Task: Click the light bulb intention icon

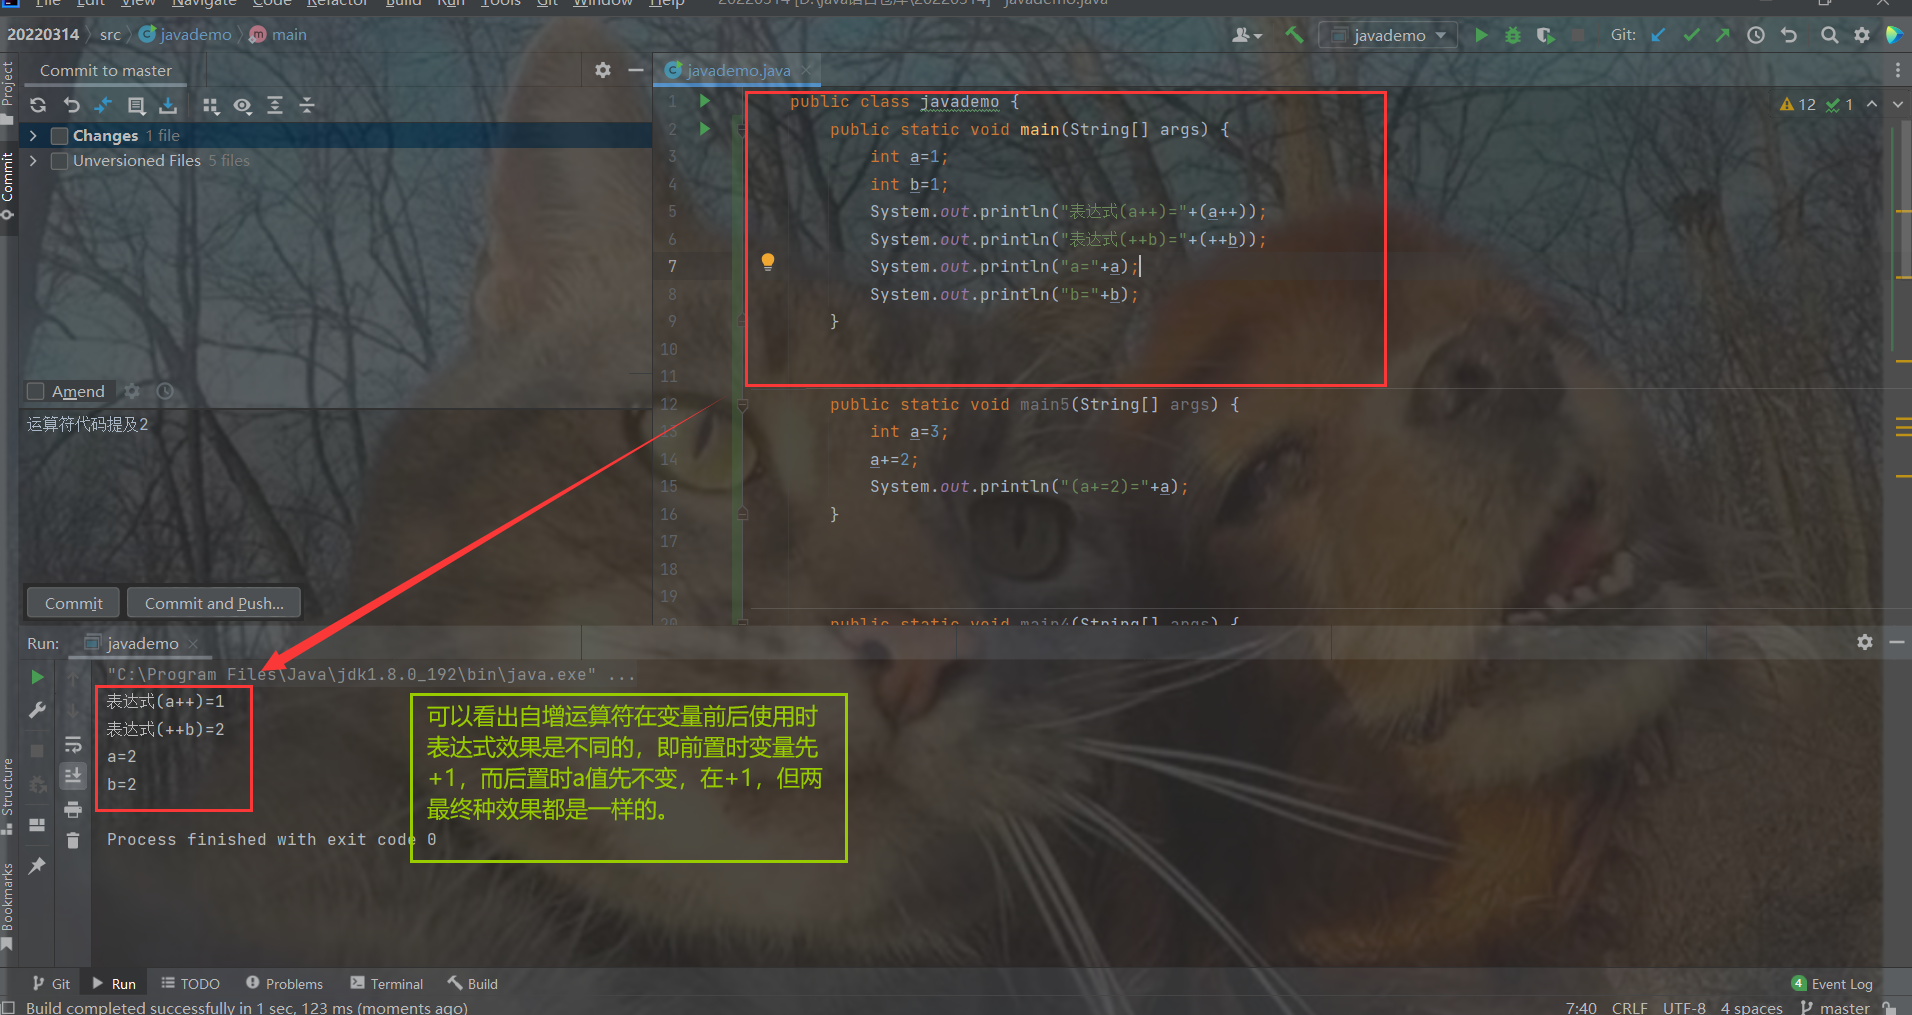Action: click(x=768, y=262)
